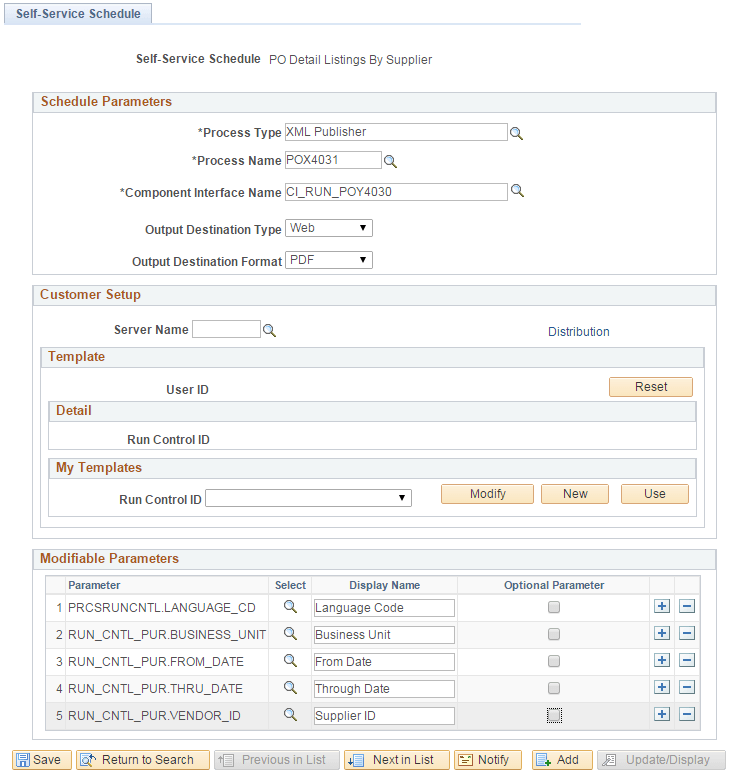Click Return to Search
Screen dimensions: 731x774
[143, 760]
